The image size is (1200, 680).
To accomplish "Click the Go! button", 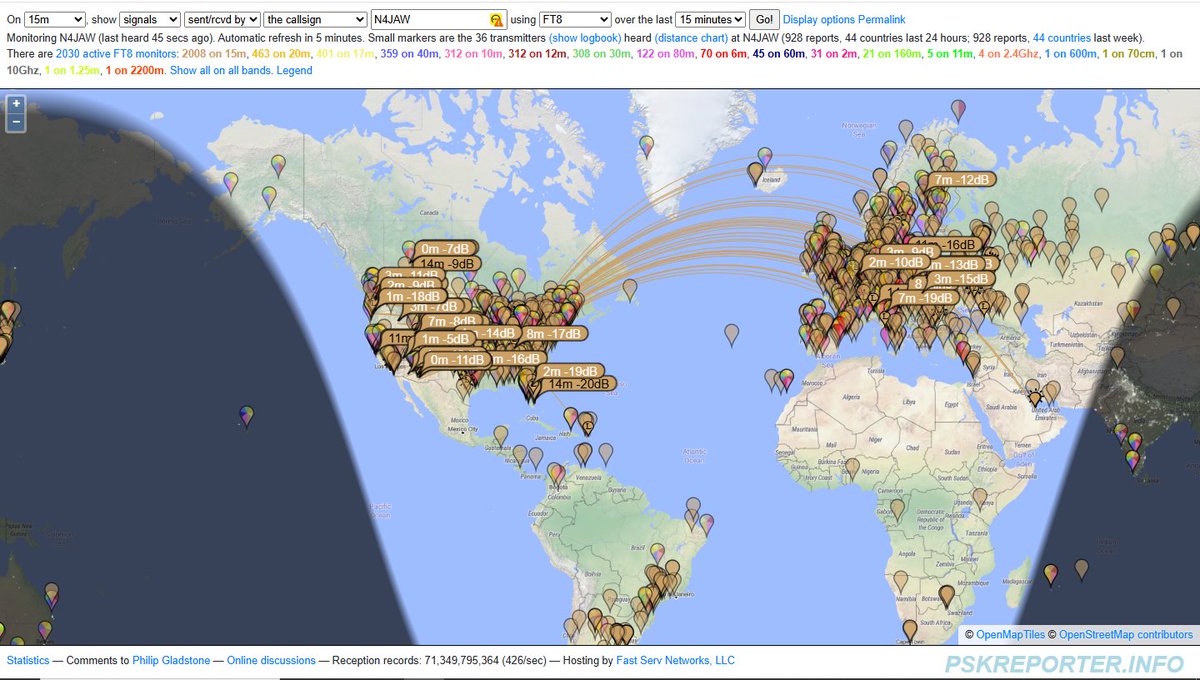I will click(764, 19).
